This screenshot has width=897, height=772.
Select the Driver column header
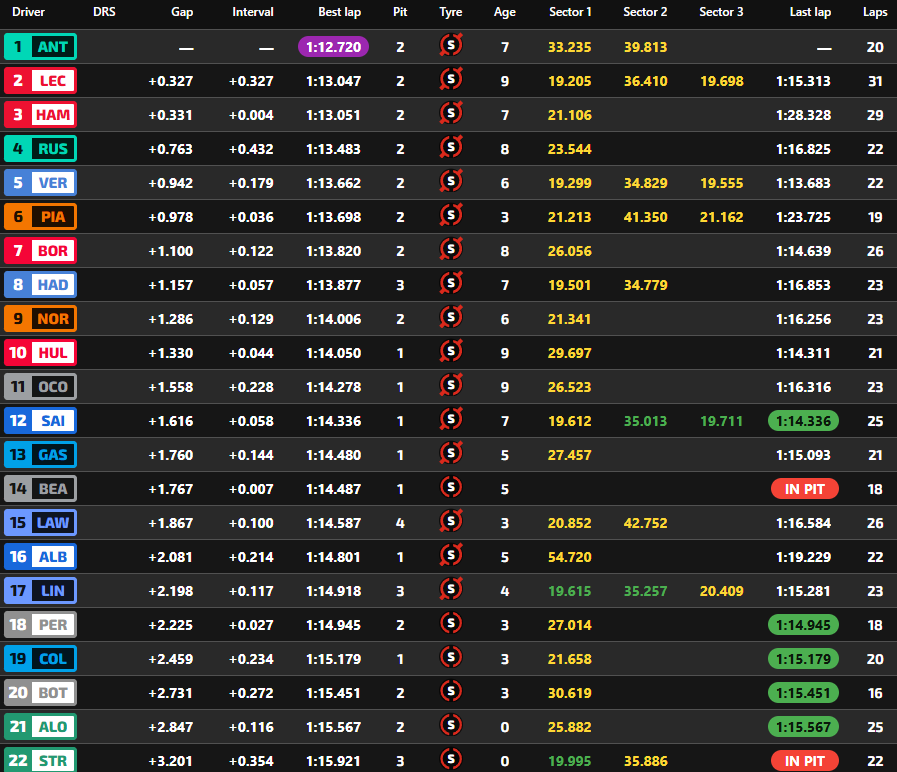pos(28,12)
